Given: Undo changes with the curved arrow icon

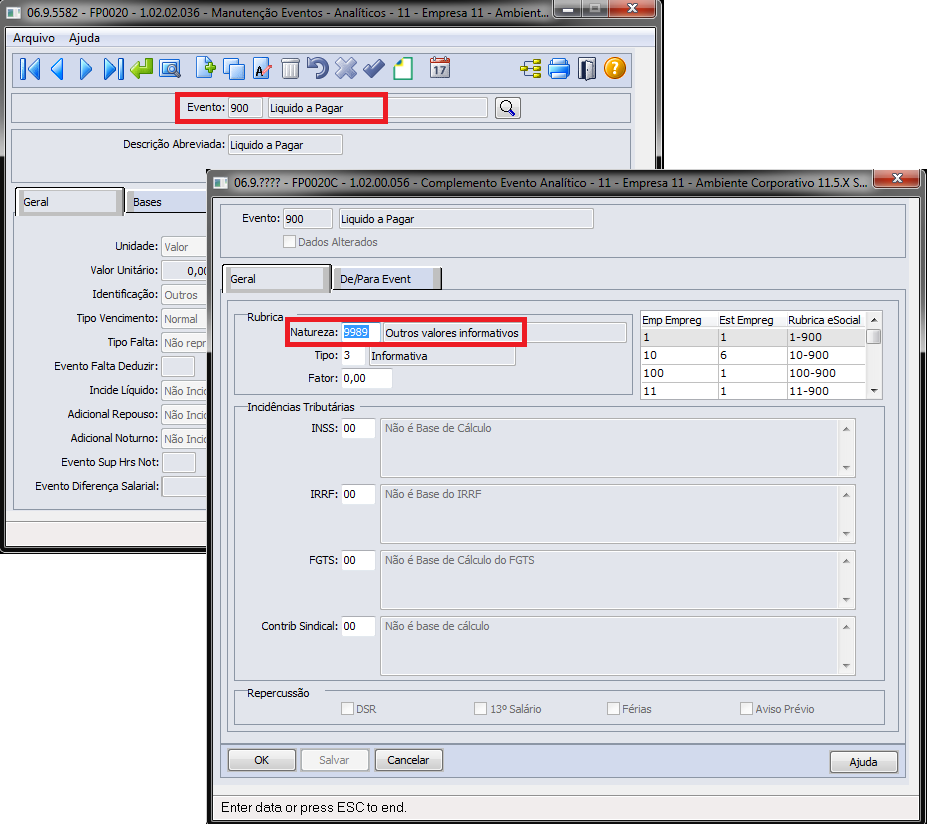Looking at the screenshot, I should click(318, 68).
